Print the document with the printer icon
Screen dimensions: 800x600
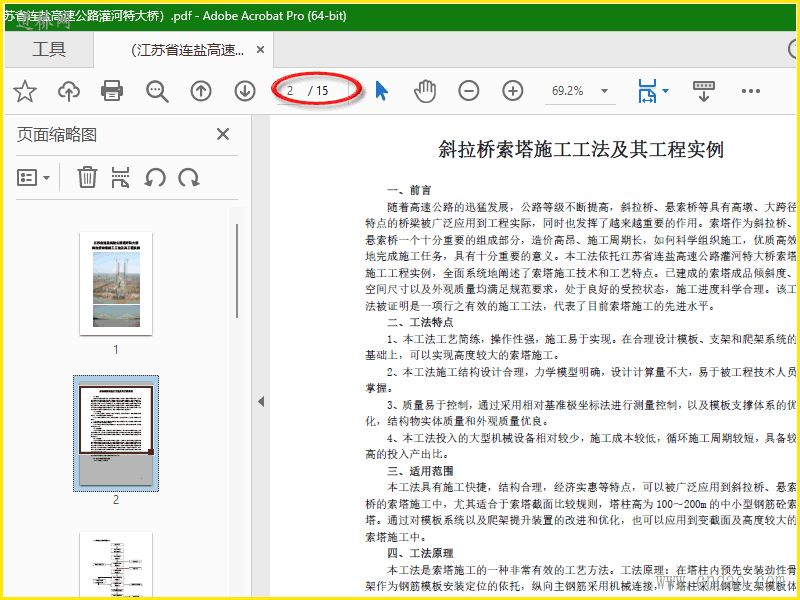(112, 91)
